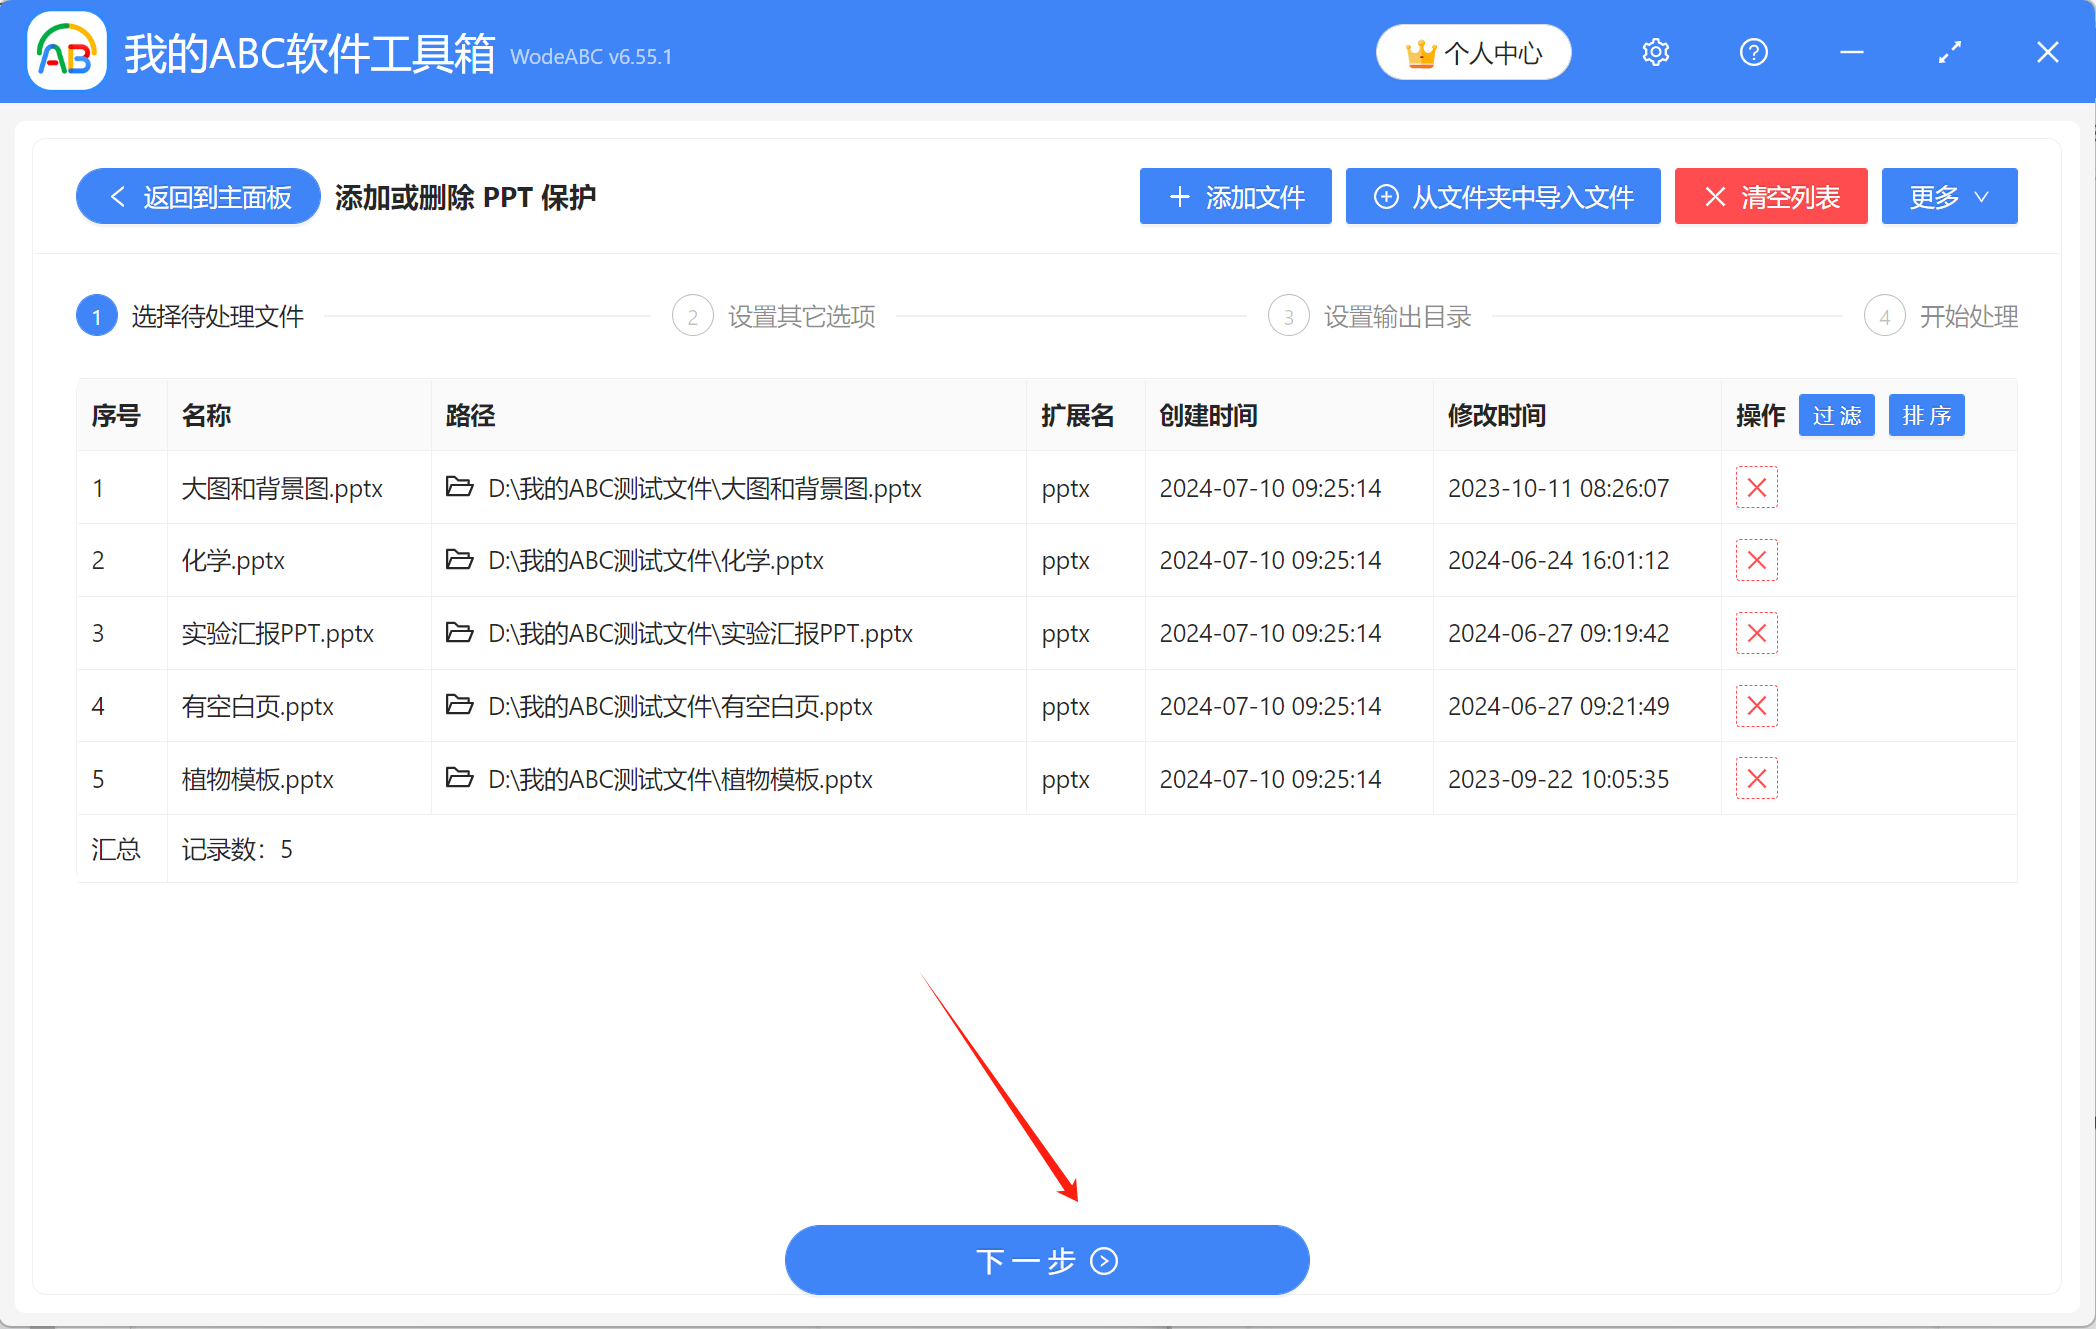Screen dimensions: 2096x1329
Task: Expand the 更多 dropdown menu
Action: (x=1948, y=196)
